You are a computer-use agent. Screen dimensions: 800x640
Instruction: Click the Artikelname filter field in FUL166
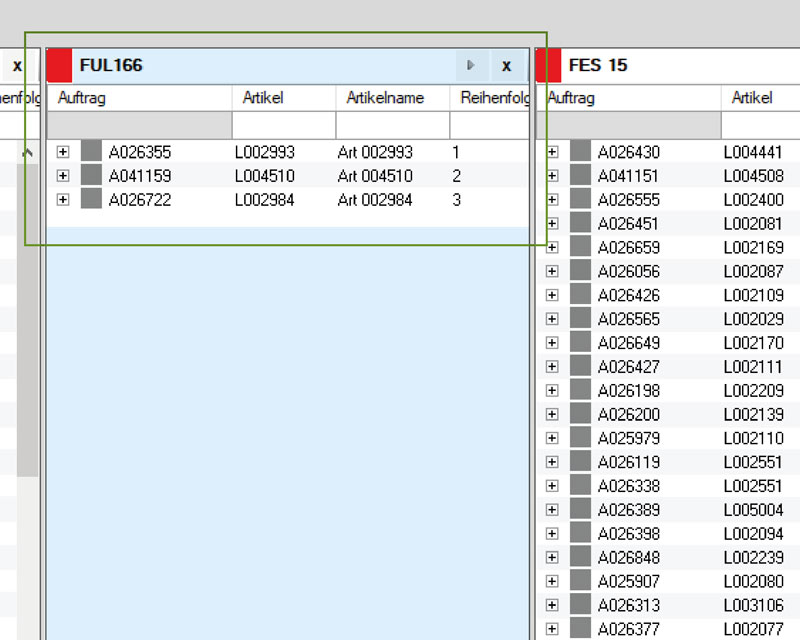392,125
